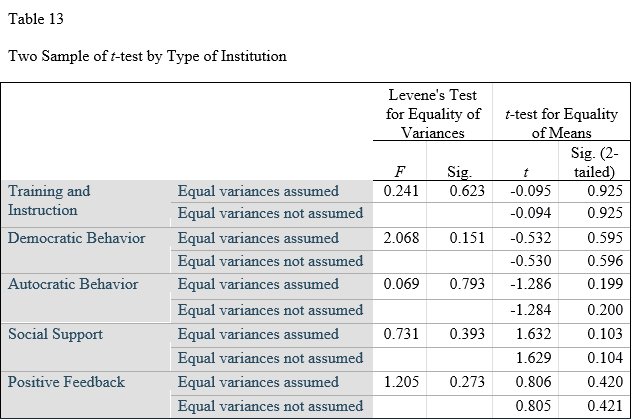The image size is (631, 420).
Task: Select the italic "t" column header
Action: 526,172
